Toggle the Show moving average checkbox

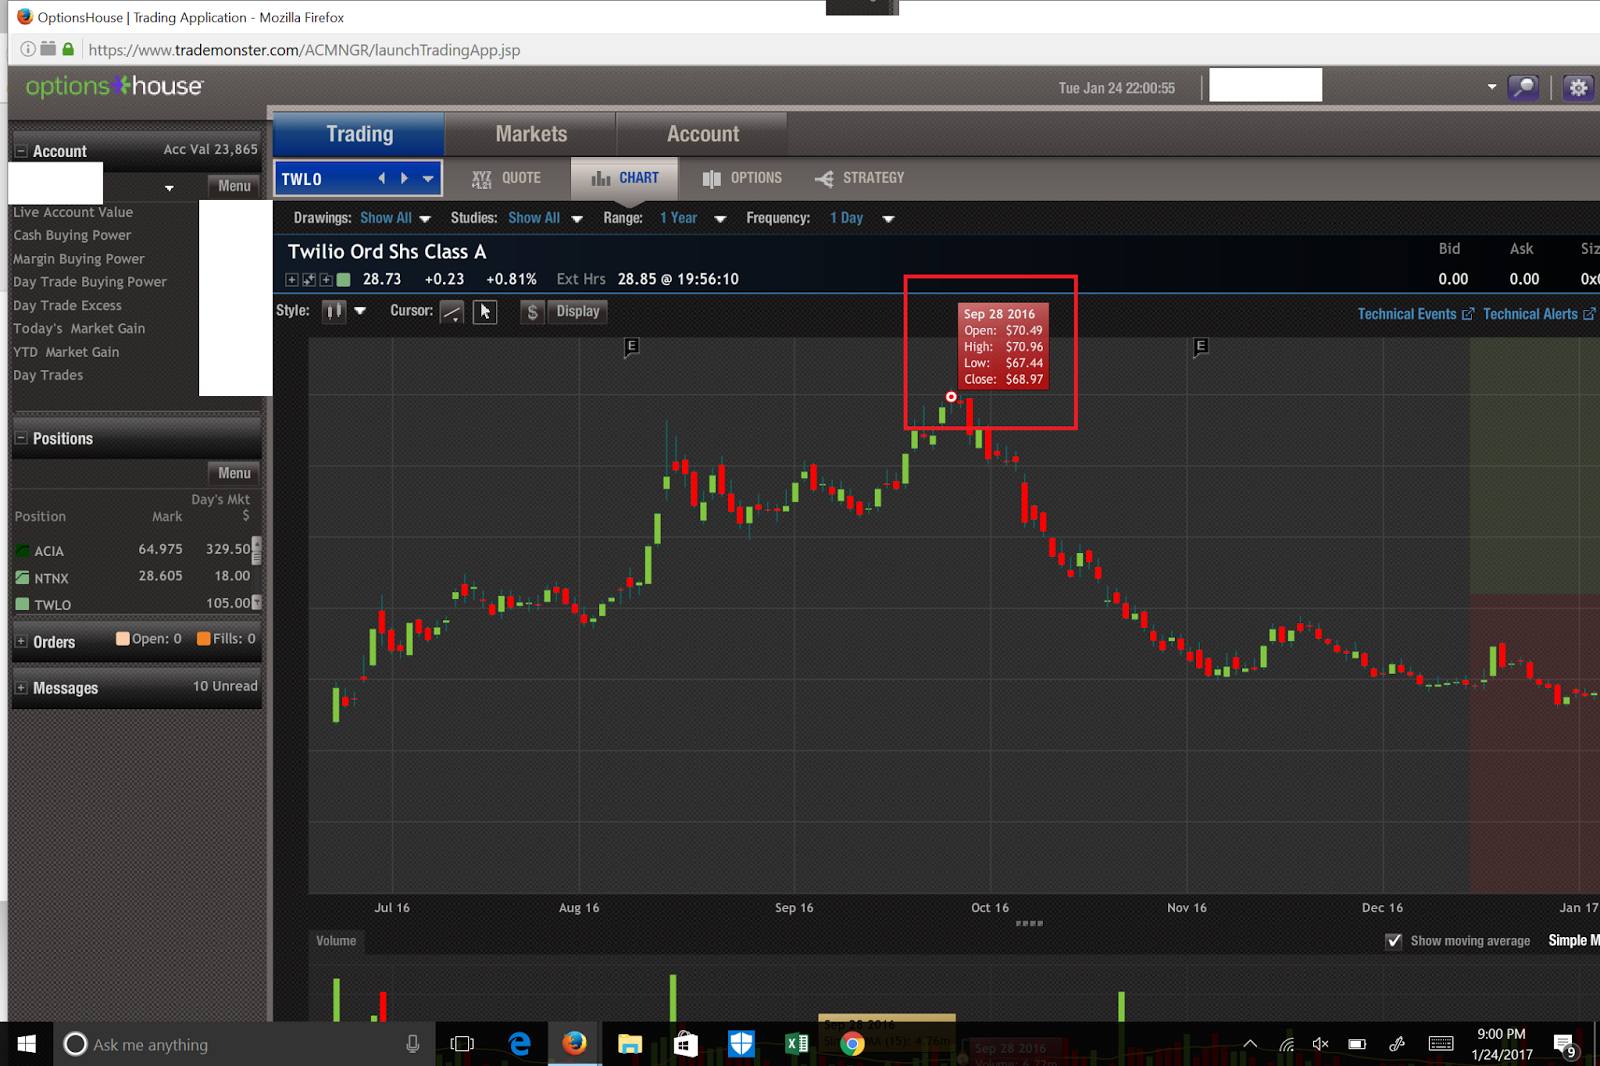pyautogui.click(x=1394, y=941)
